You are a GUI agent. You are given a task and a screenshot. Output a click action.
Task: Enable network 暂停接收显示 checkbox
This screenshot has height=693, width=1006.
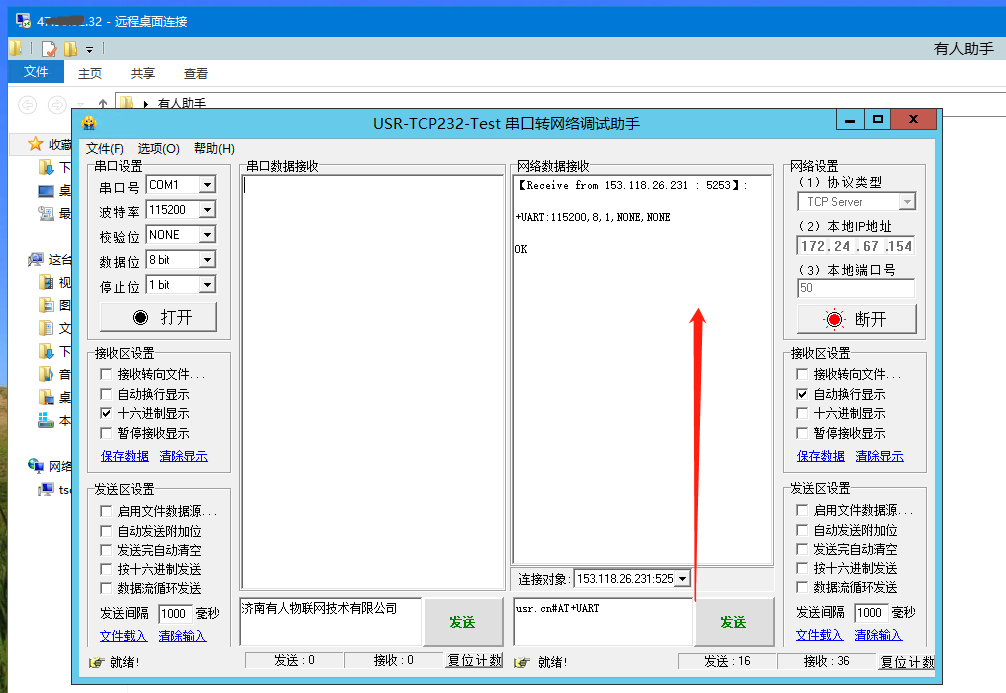pos(802,433)
